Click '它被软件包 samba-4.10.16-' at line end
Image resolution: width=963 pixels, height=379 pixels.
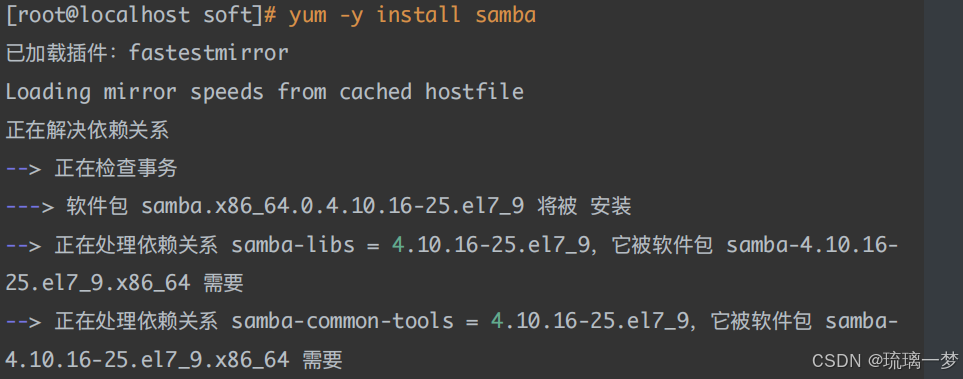pyautogui.click(x=754, y=245)
